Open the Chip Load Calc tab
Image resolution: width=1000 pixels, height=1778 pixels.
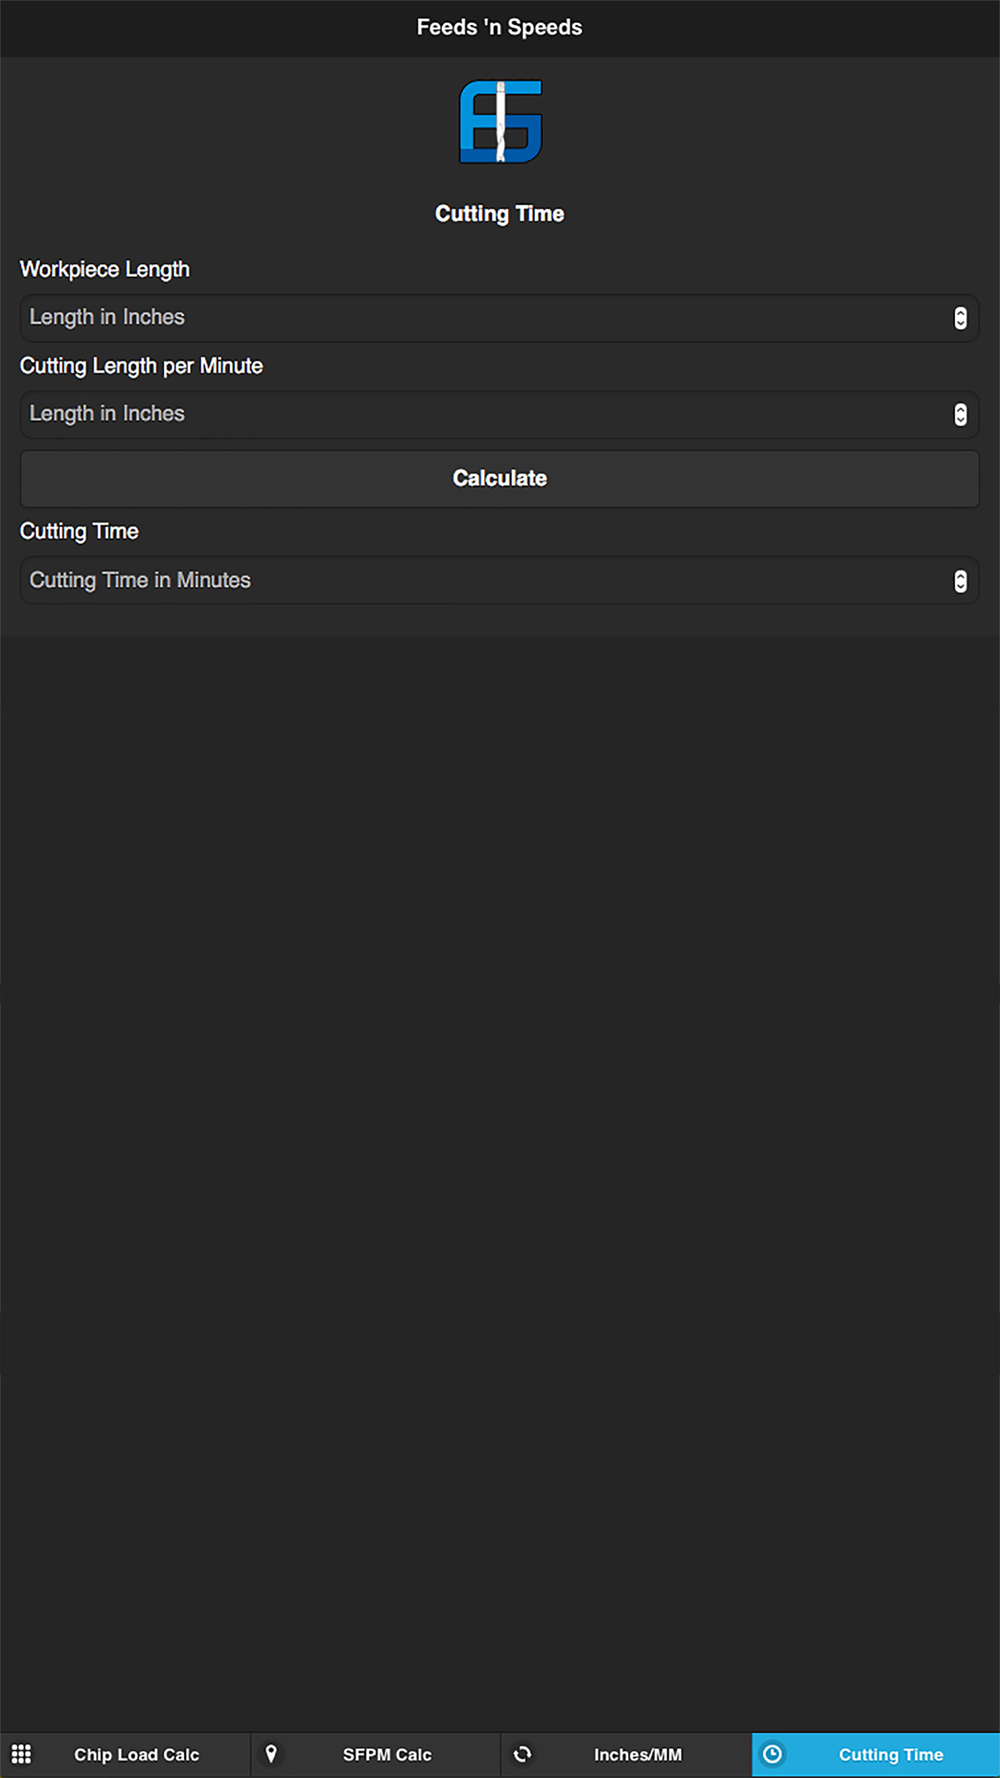tap(136, 1754)
